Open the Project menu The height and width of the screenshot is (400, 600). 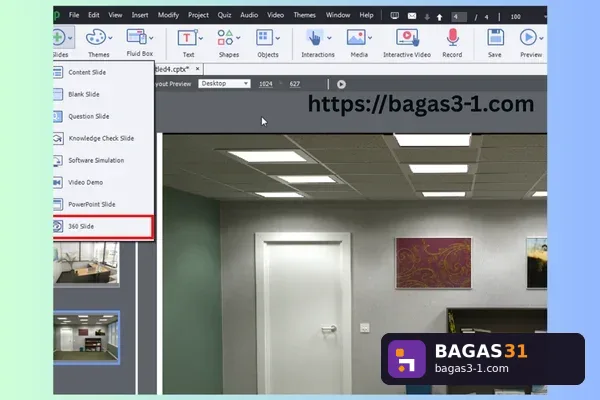198,15
